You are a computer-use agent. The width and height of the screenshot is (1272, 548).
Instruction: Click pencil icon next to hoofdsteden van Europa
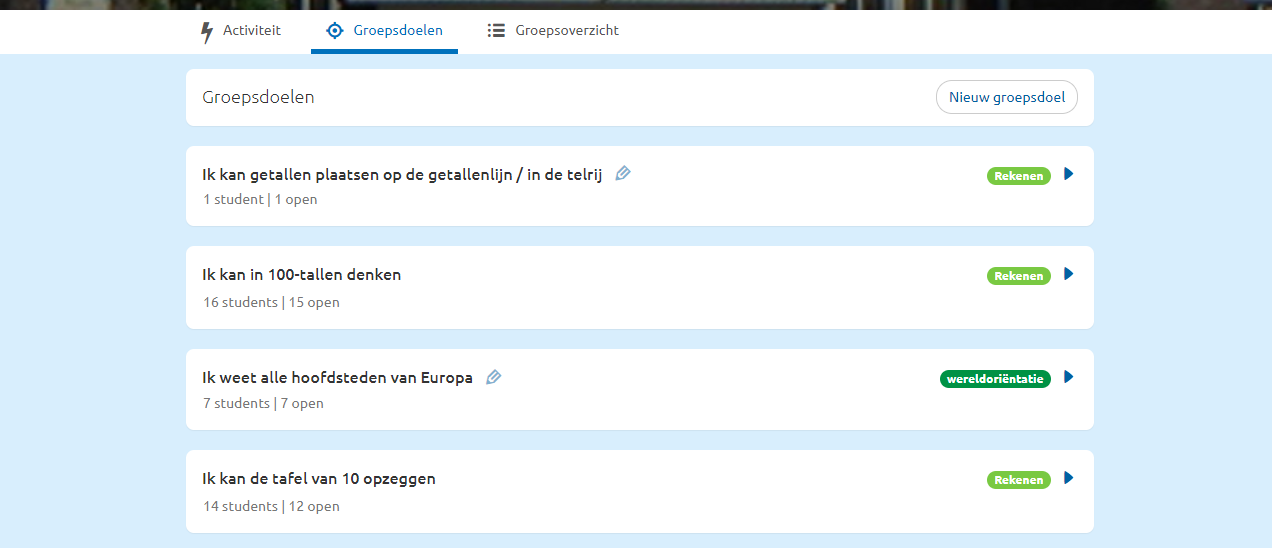tap(493, 377)
